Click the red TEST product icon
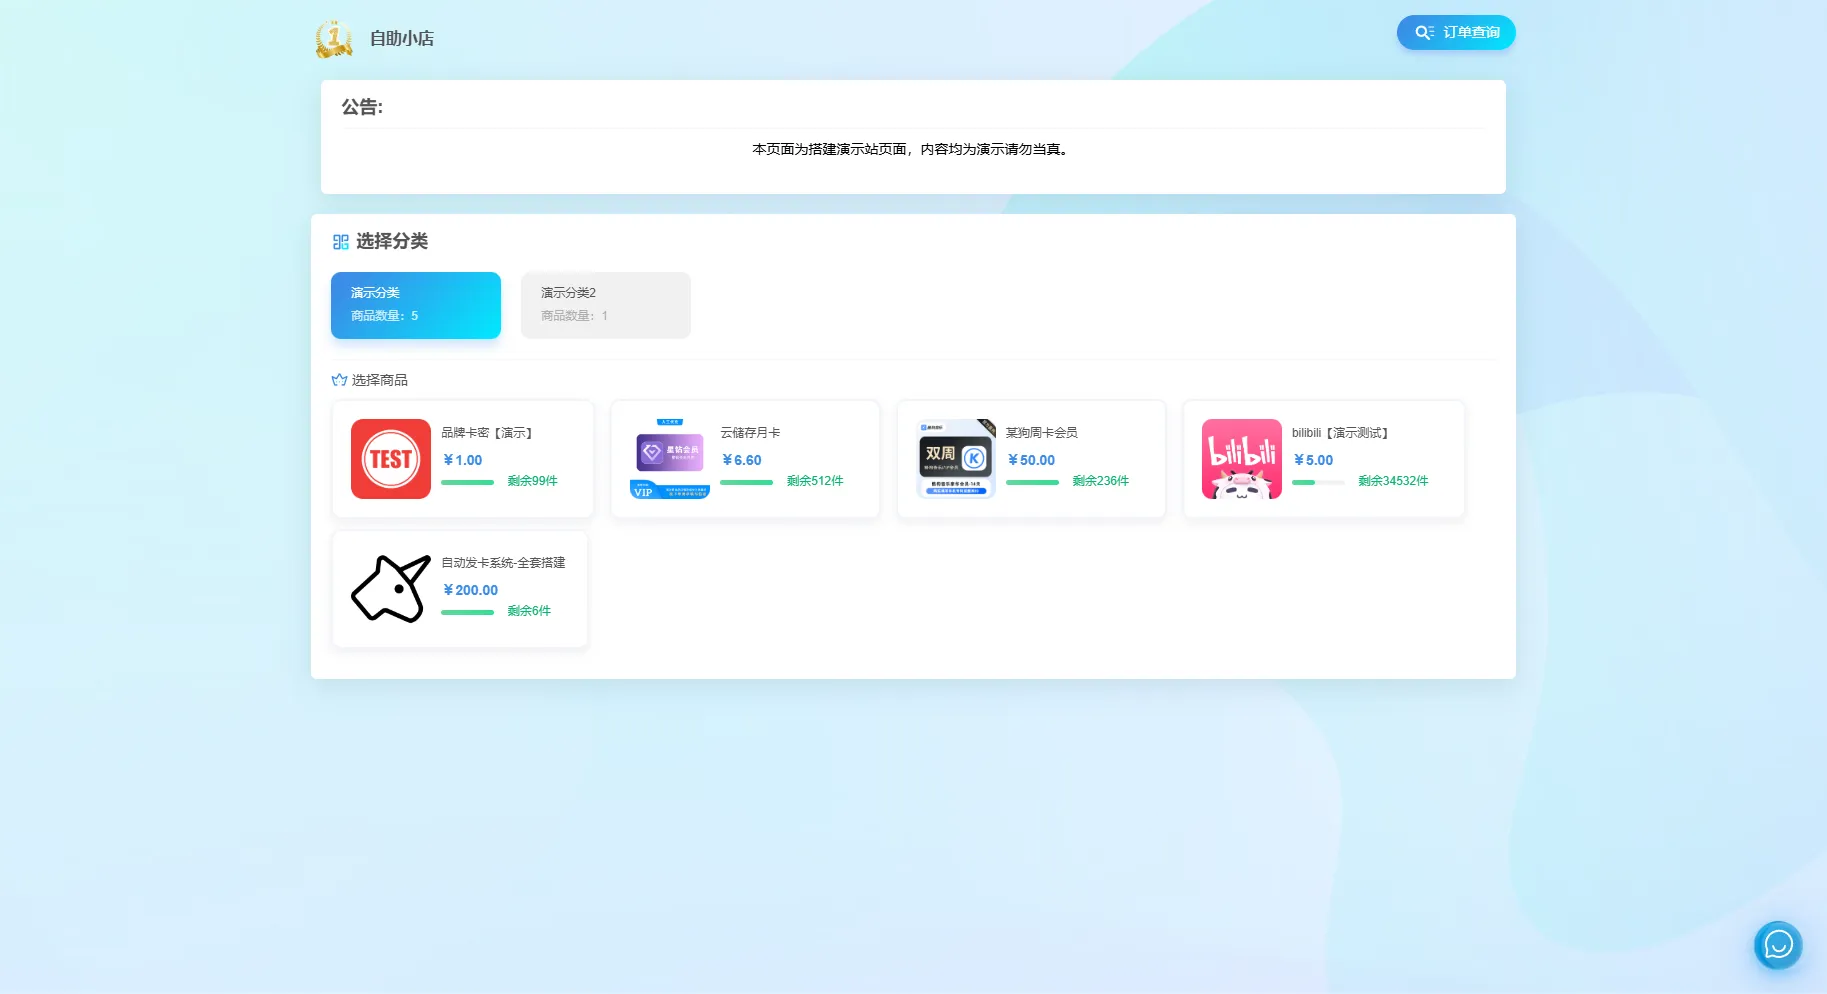This screenshot has width=1827, height=994. click(x=391, y=459)
